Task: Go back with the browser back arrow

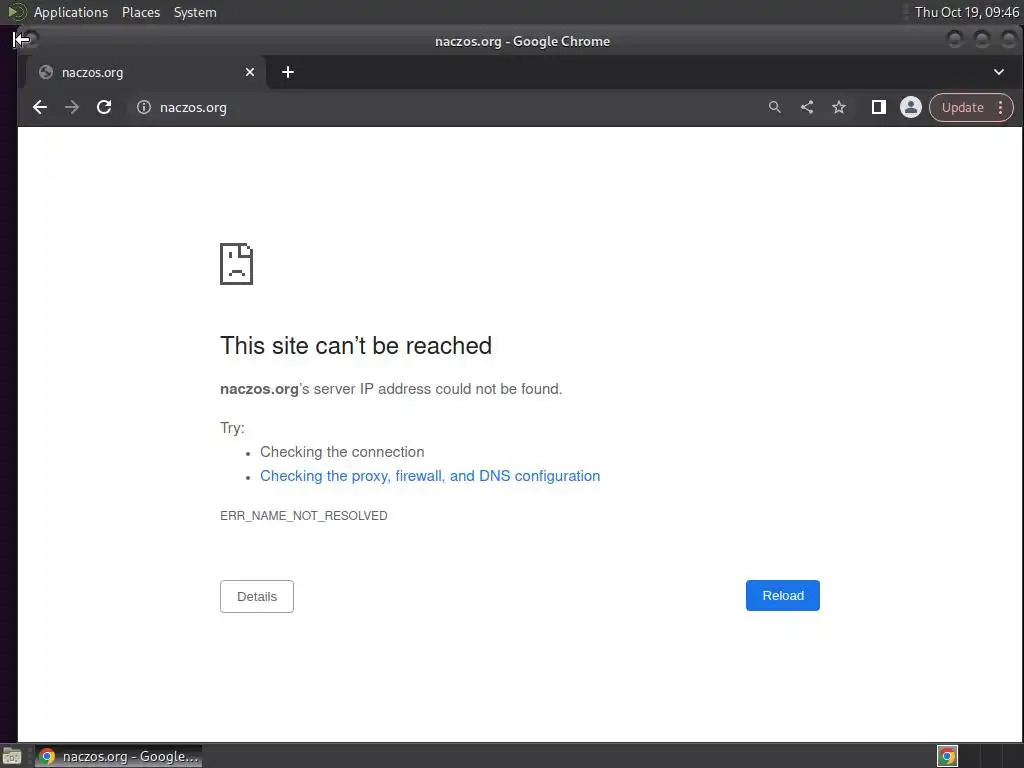Action: (x=40, y=108)
